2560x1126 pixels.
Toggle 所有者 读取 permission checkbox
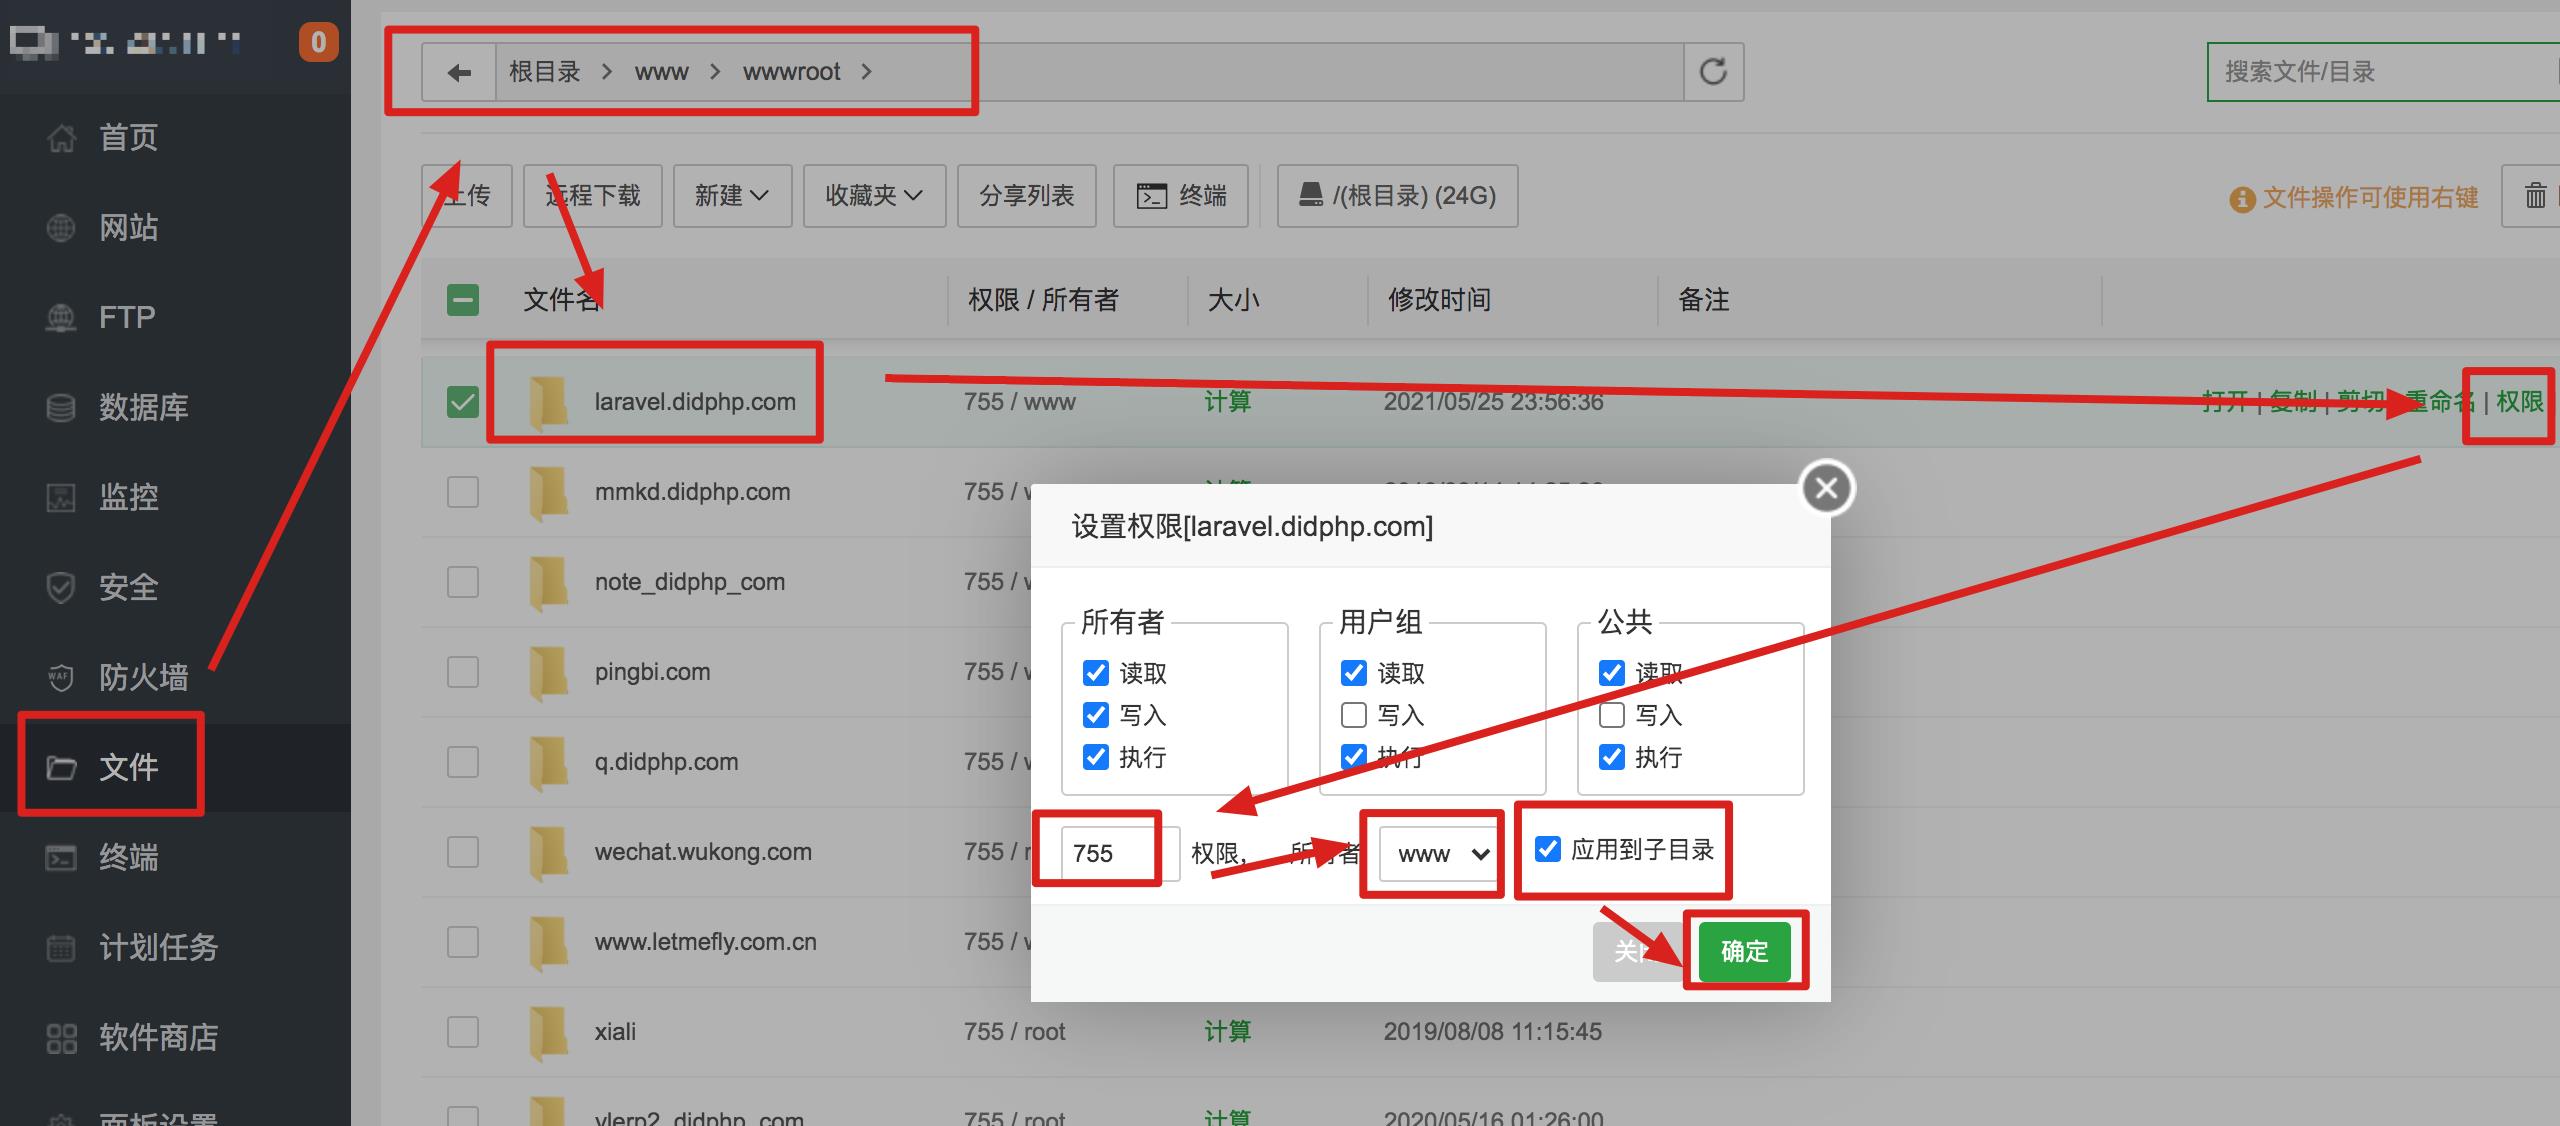tap(1096, 673)
